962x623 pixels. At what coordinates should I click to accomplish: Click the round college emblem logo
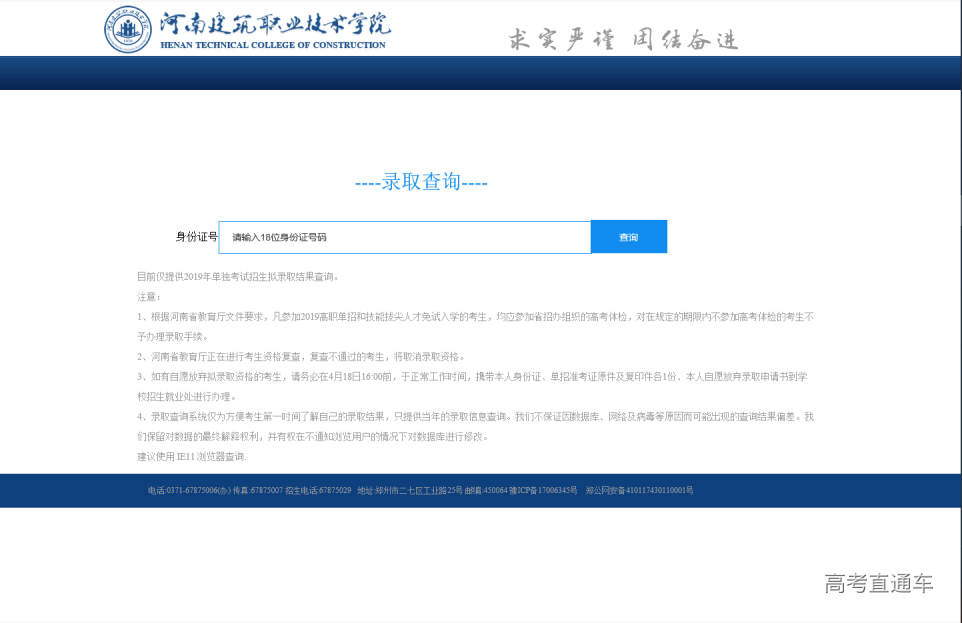click(x=129, y=29)
